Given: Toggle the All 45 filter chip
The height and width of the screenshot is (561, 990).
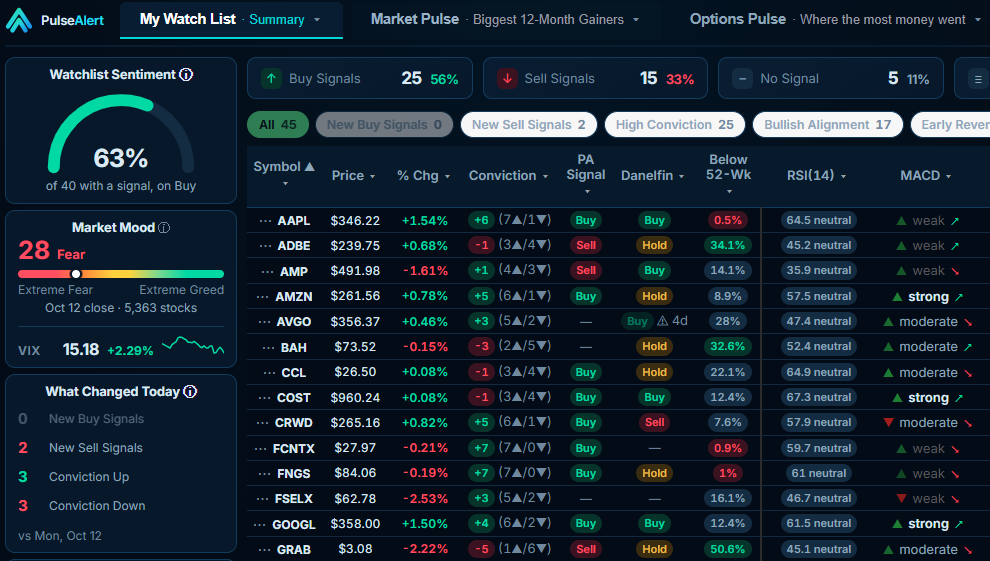Looking at the screenshot, I should click(278, 125).
